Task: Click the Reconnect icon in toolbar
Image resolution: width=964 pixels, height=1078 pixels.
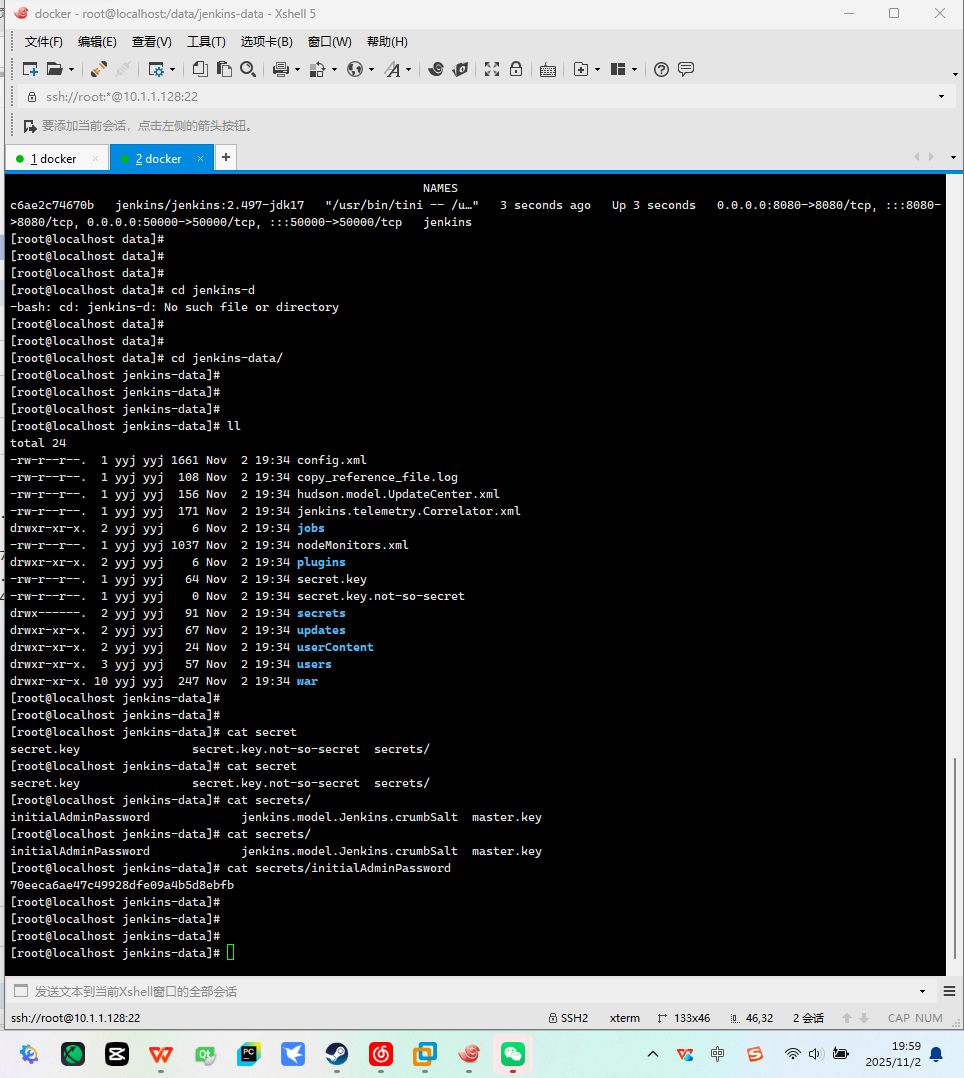Action: (x=99, y=69)
